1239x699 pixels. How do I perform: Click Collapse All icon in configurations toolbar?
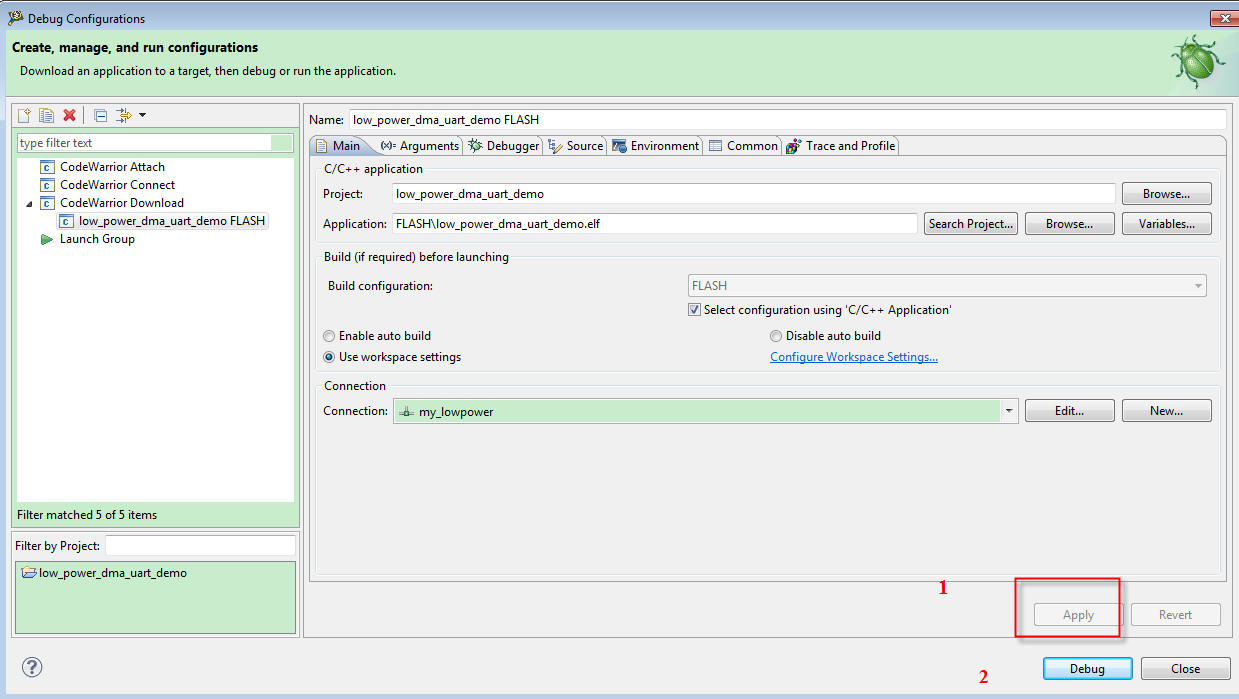(100, 116)
